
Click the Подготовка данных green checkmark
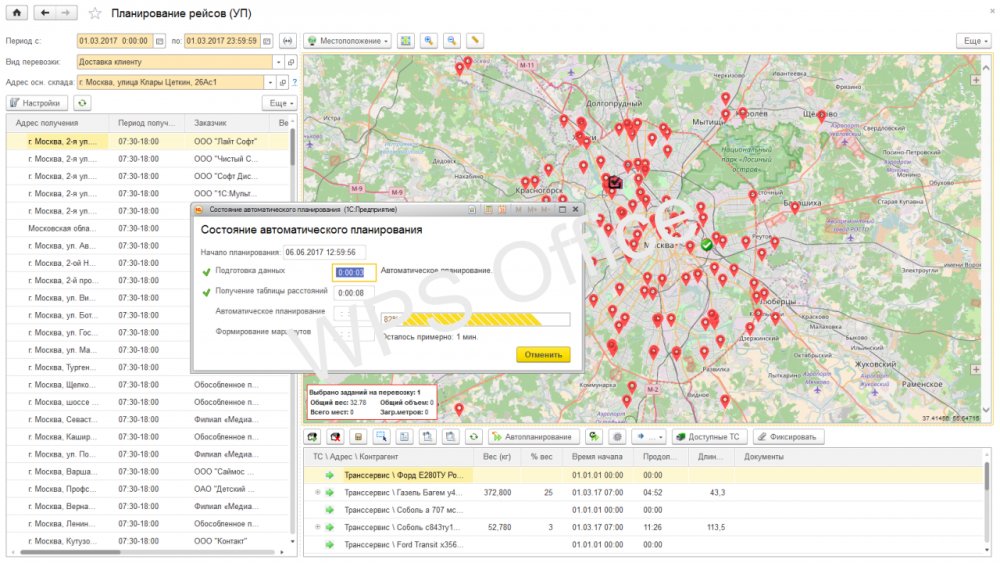pos(207,272)
